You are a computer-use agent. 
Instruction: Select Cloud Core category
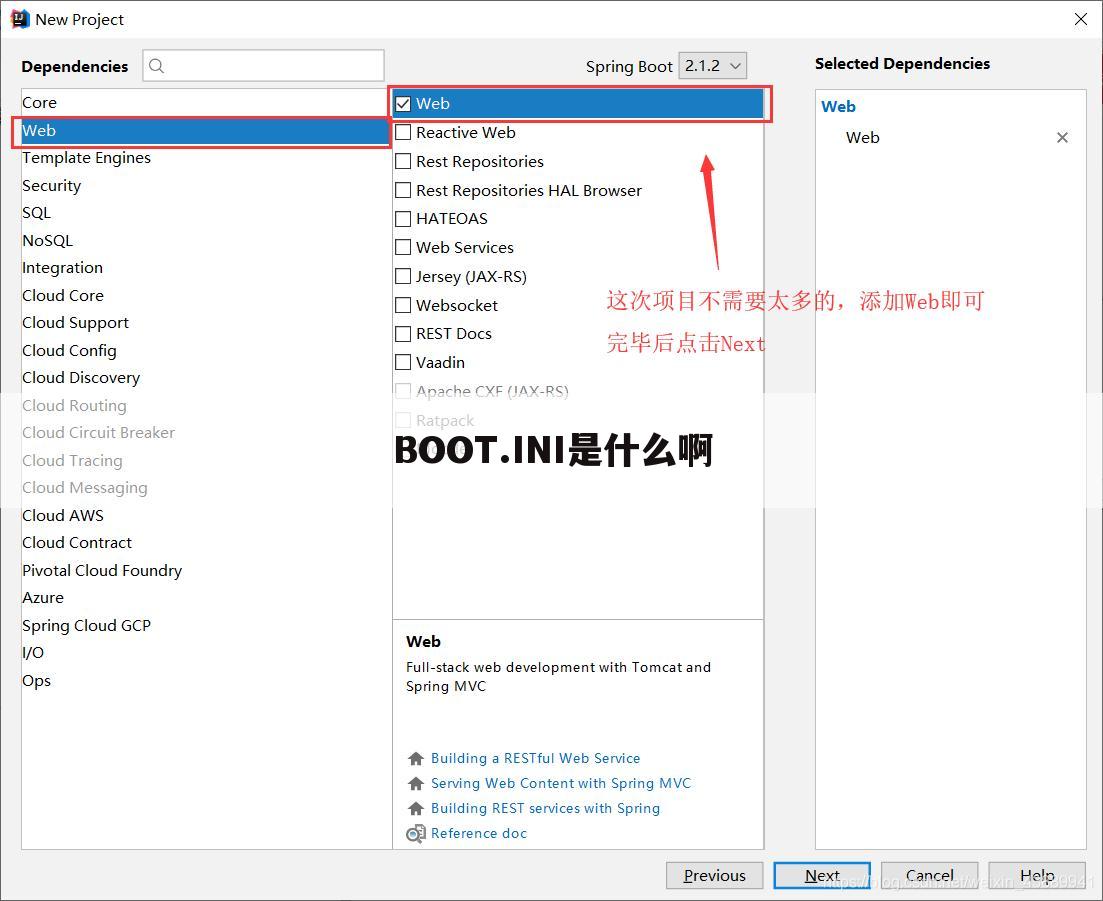(x=205, y=295)
